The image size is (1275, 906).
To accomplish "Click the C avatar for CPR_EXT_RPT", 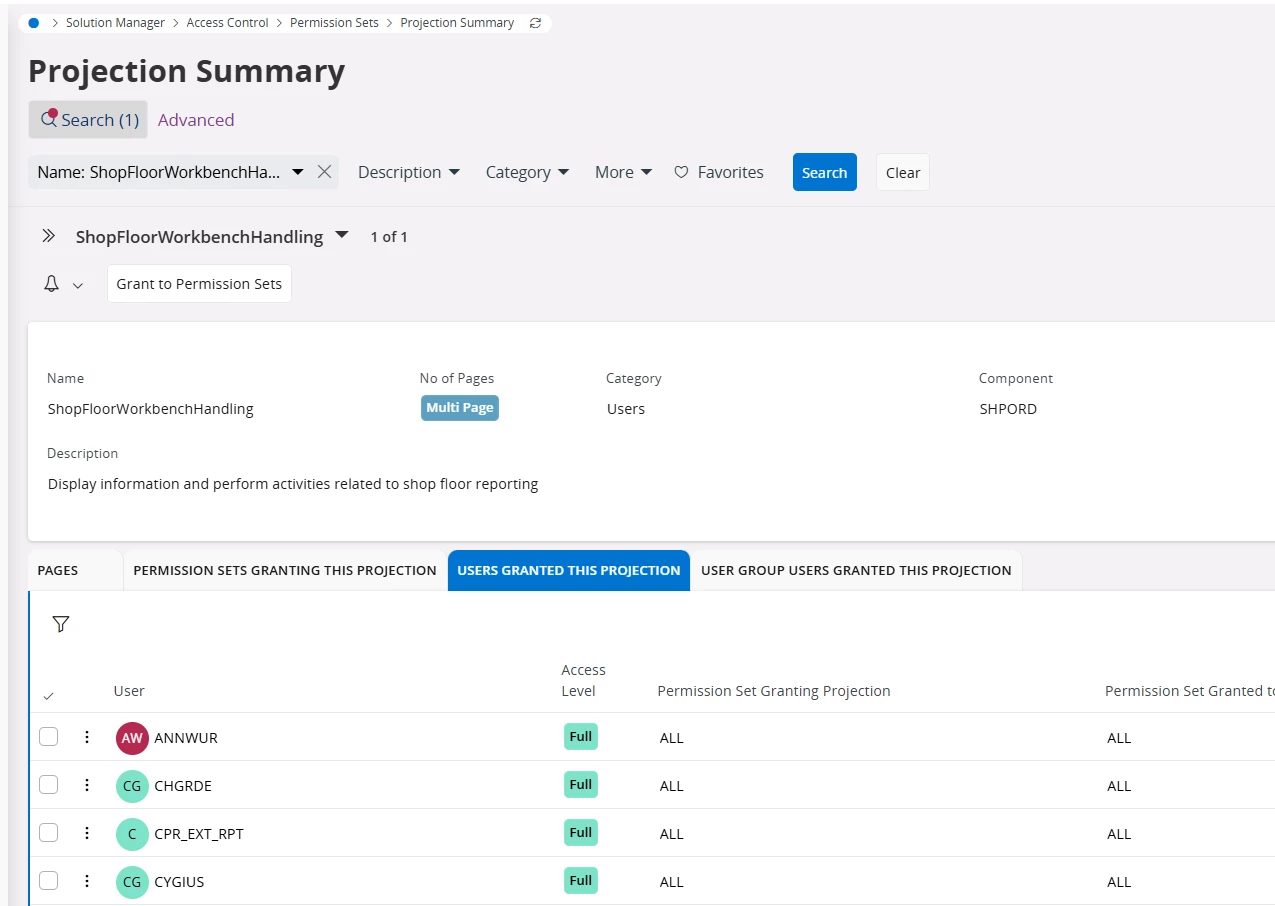I will [x=132, y=834].
